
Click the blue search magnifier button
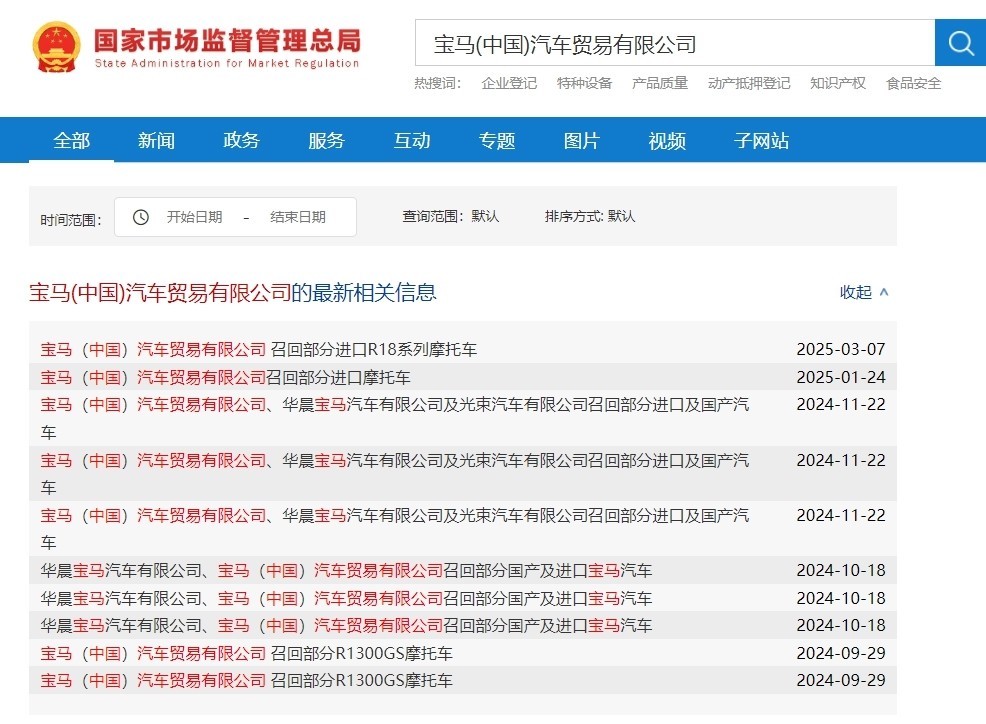tap(960, 43)
